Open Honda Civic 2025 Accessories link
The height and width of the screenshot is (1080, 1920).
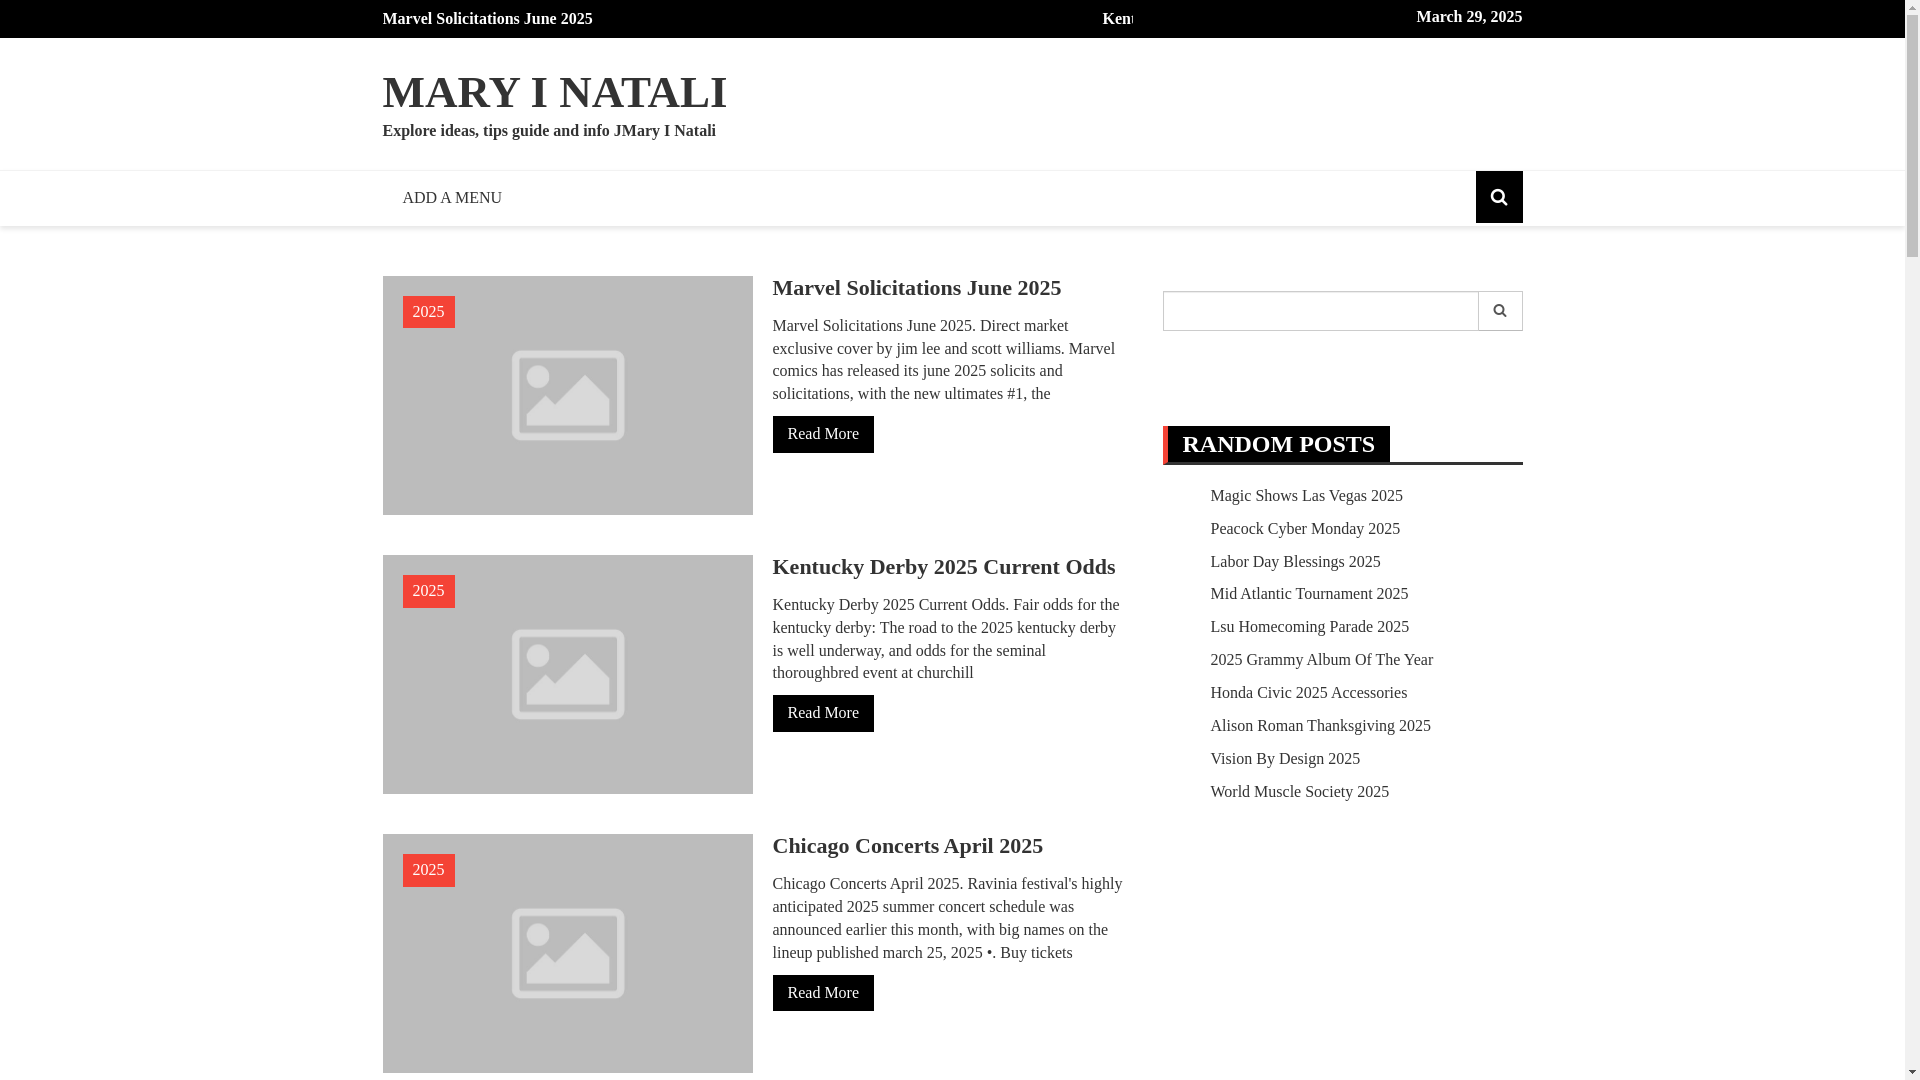pyautogui.click(x=1308, y=693)
